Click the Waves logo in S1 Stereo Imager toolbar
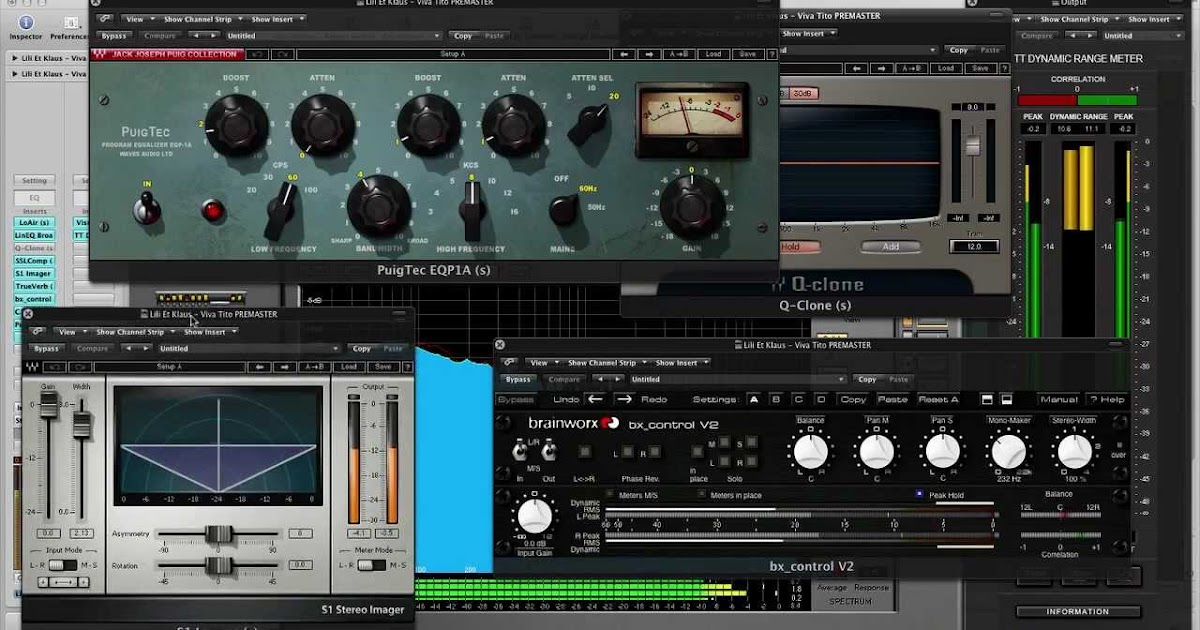1200x630 pixels. click(33, 366)
